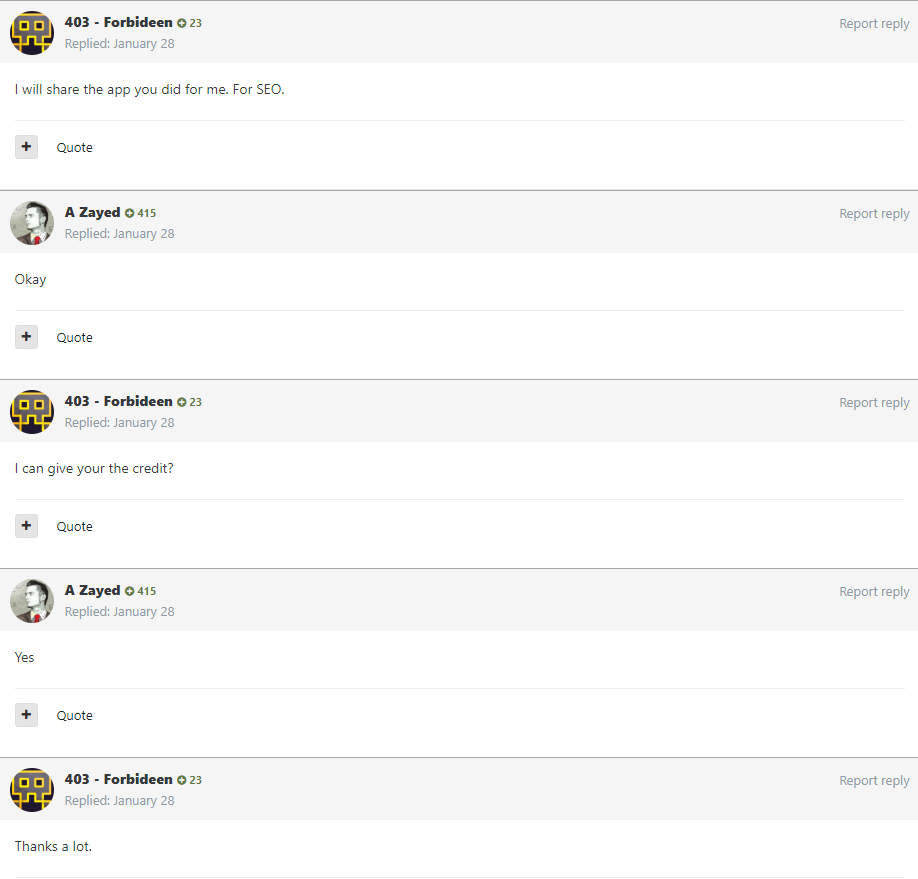Viewport: 918px width, 879px height.
Task: Toggle multiquote on the 'Yes' reply
Action: click(x=26, y=714)
